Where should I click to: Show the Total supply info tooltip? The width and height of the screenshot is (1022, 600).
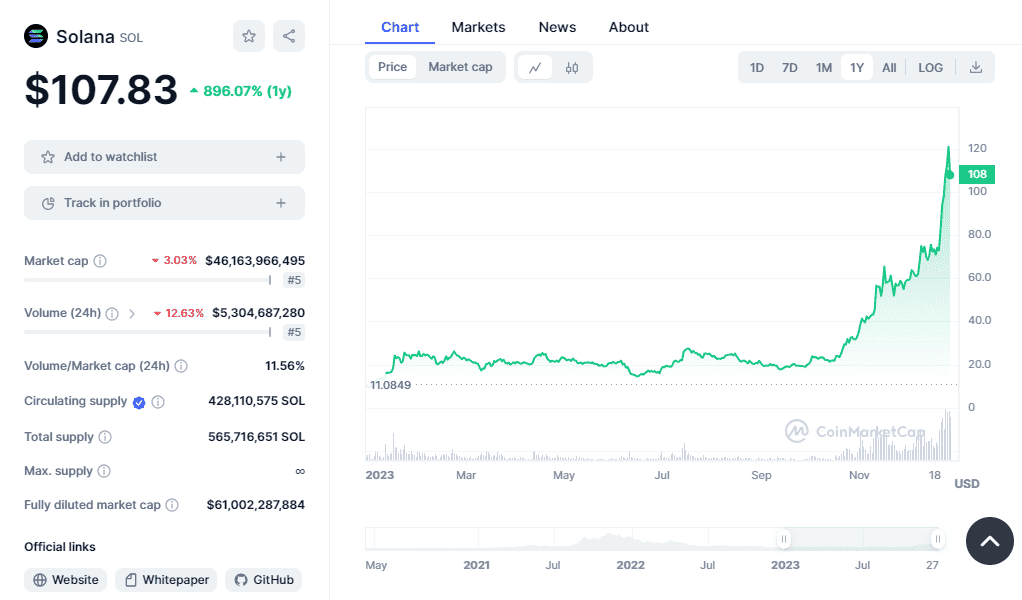point(105,437)
